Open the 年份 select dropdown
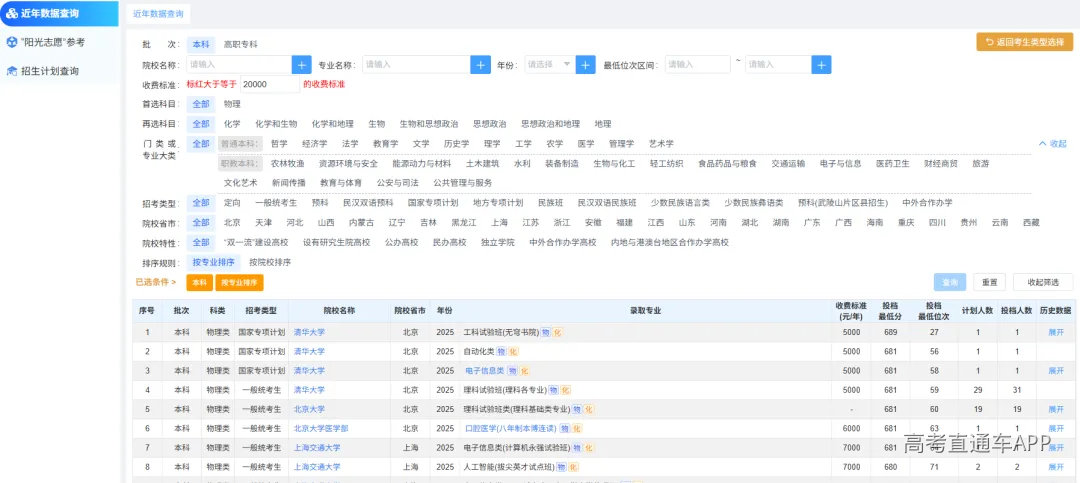 click(549, 65)
